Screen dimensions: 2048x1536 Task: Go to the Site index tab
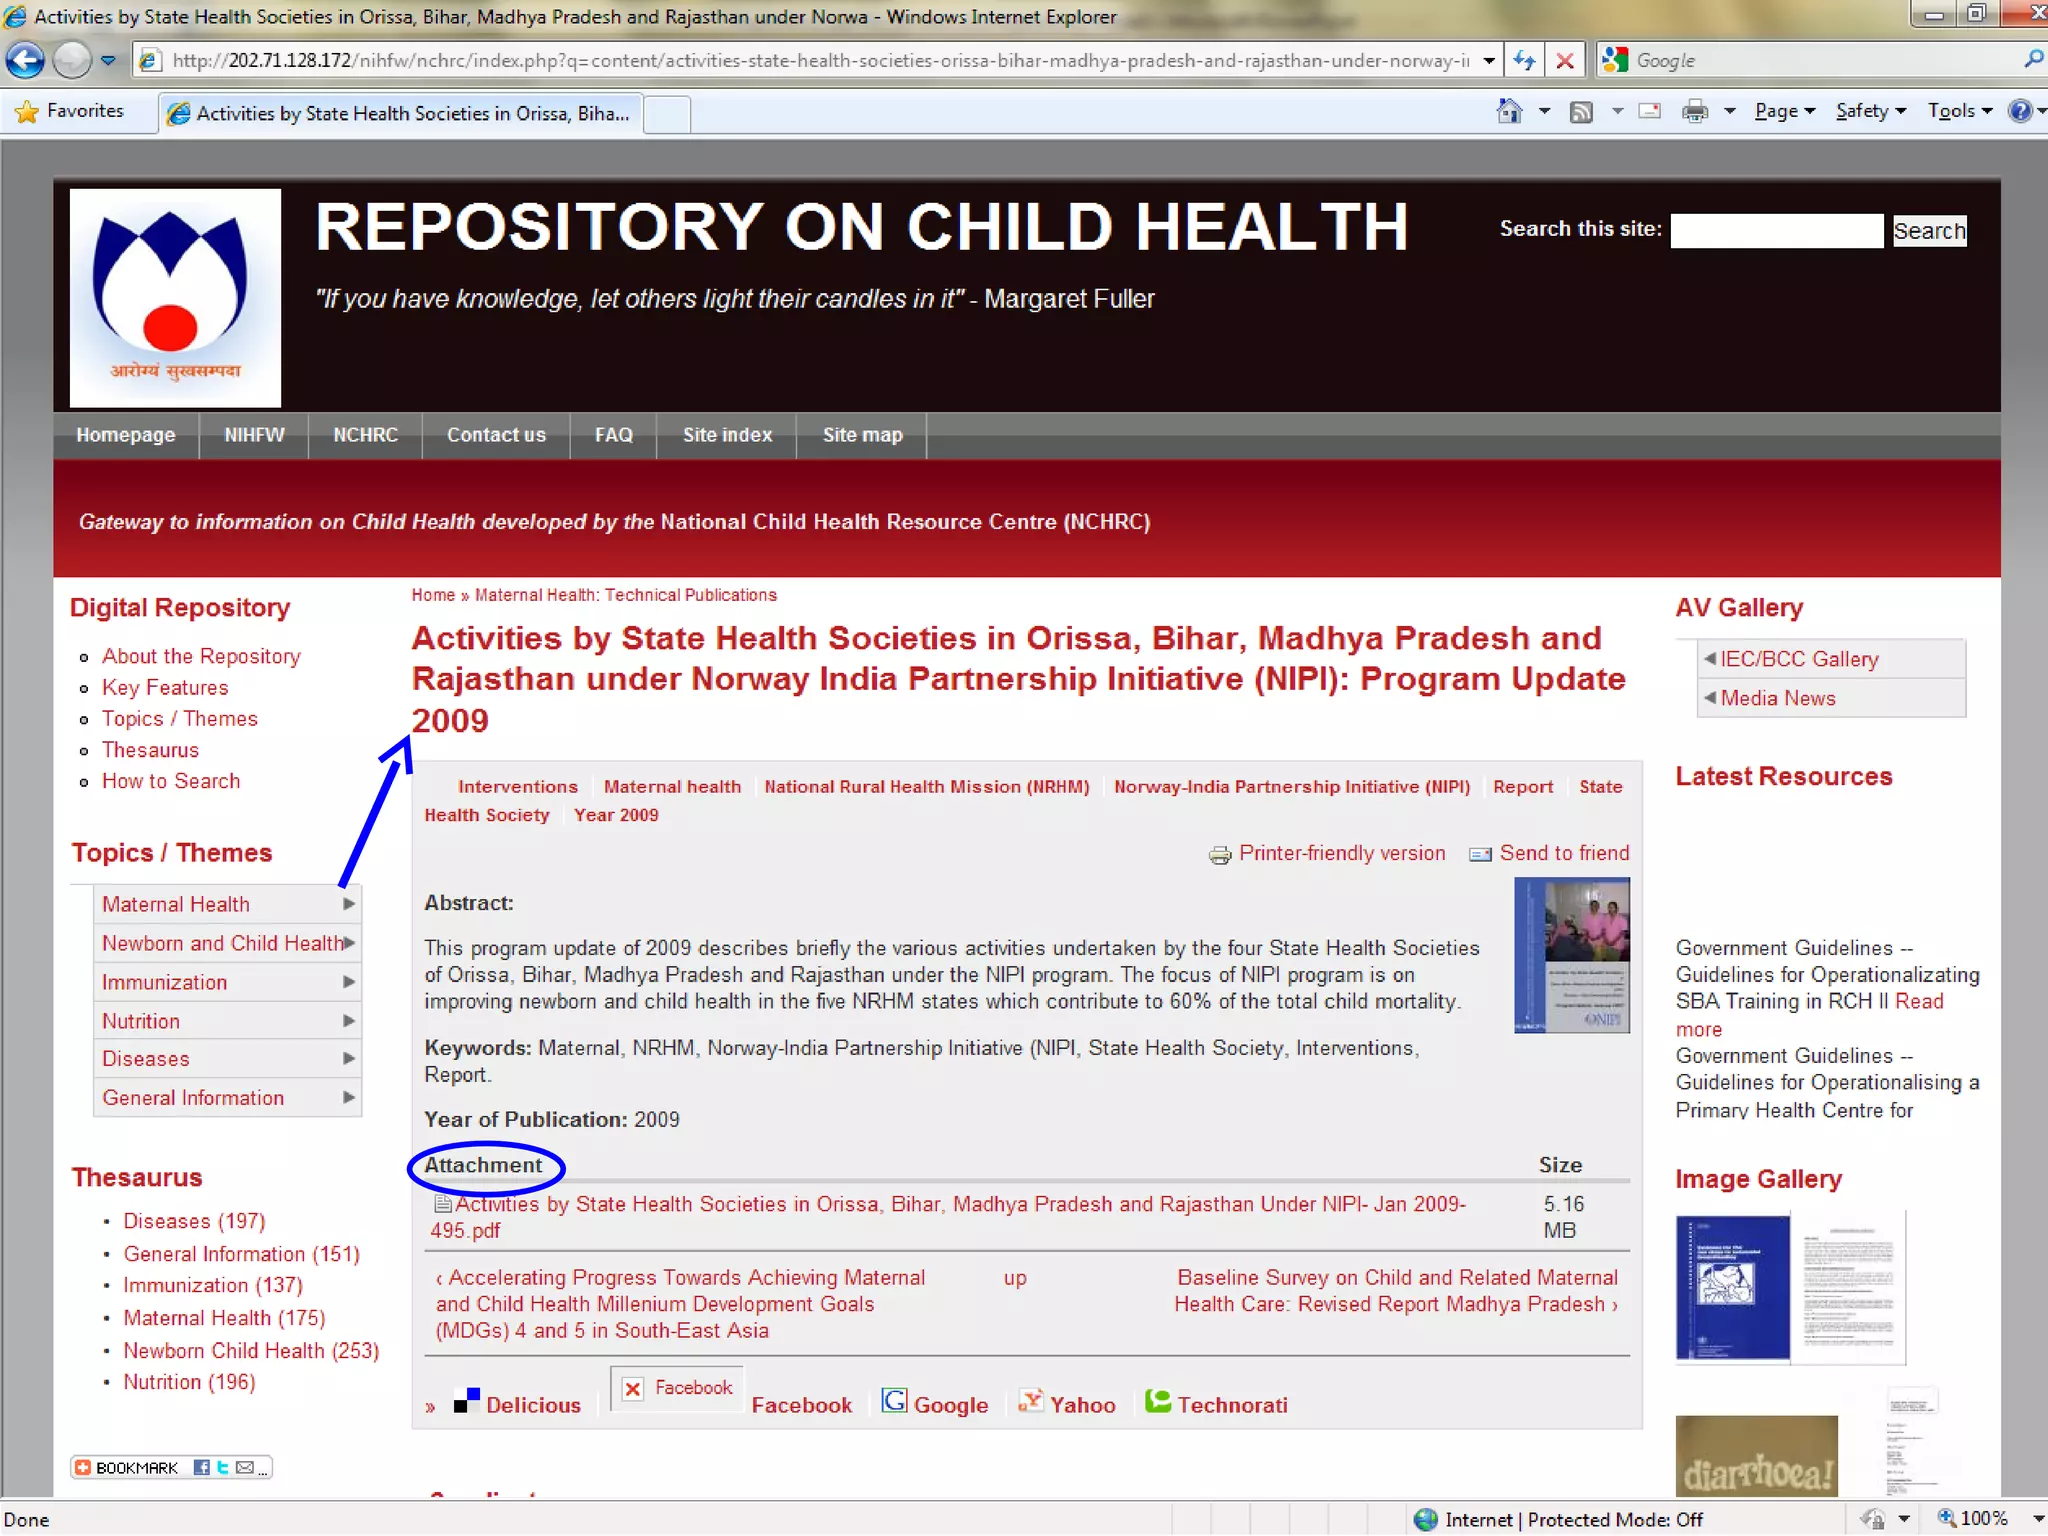tap(727, 435)
